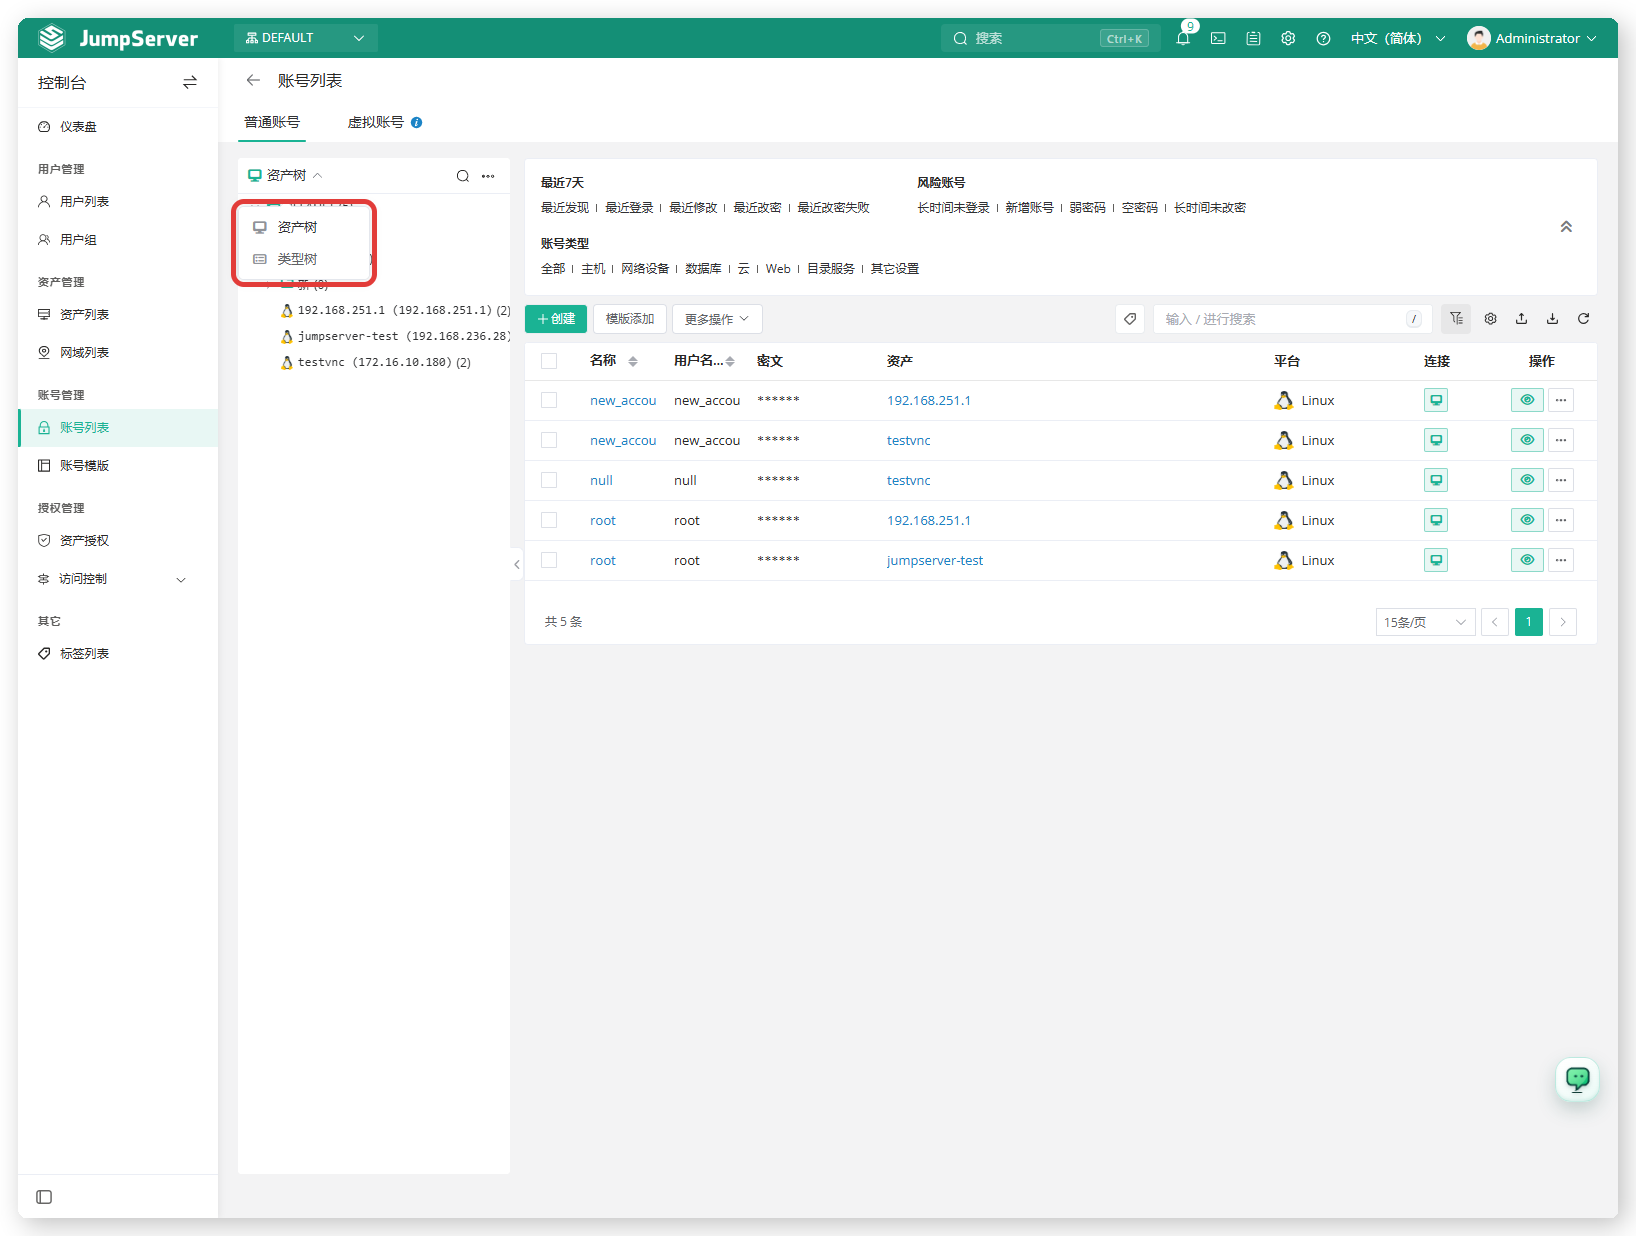Select all accounts with header checkbox

click(x=549, y=361)
